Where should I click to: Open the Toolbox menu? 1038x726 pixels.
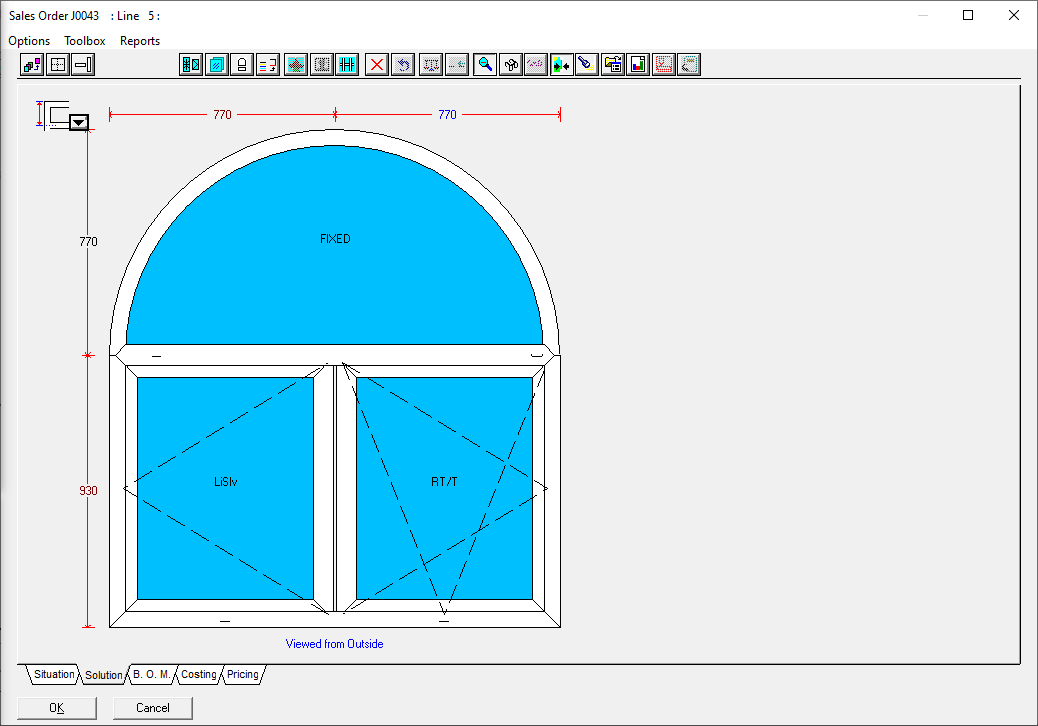click(85, 41)
